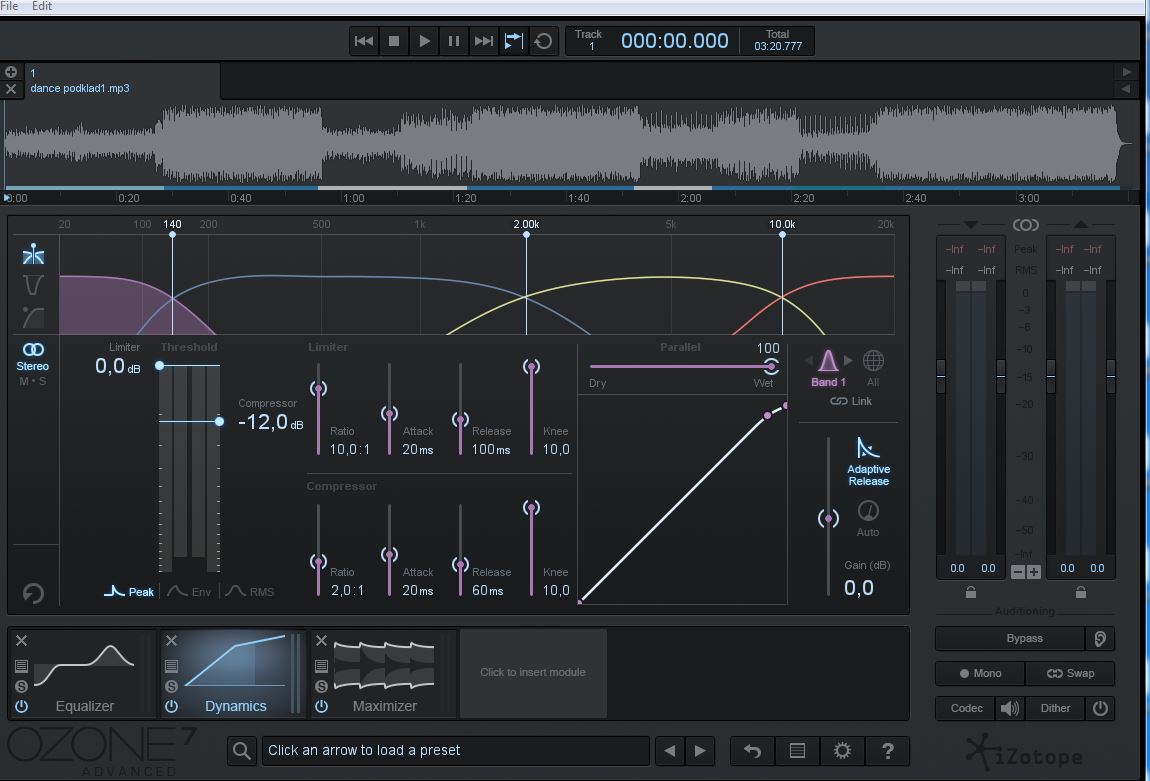Toggle Equalizer module power button
This screenshot has width=1150, height=781.
(x=21, y=706)
